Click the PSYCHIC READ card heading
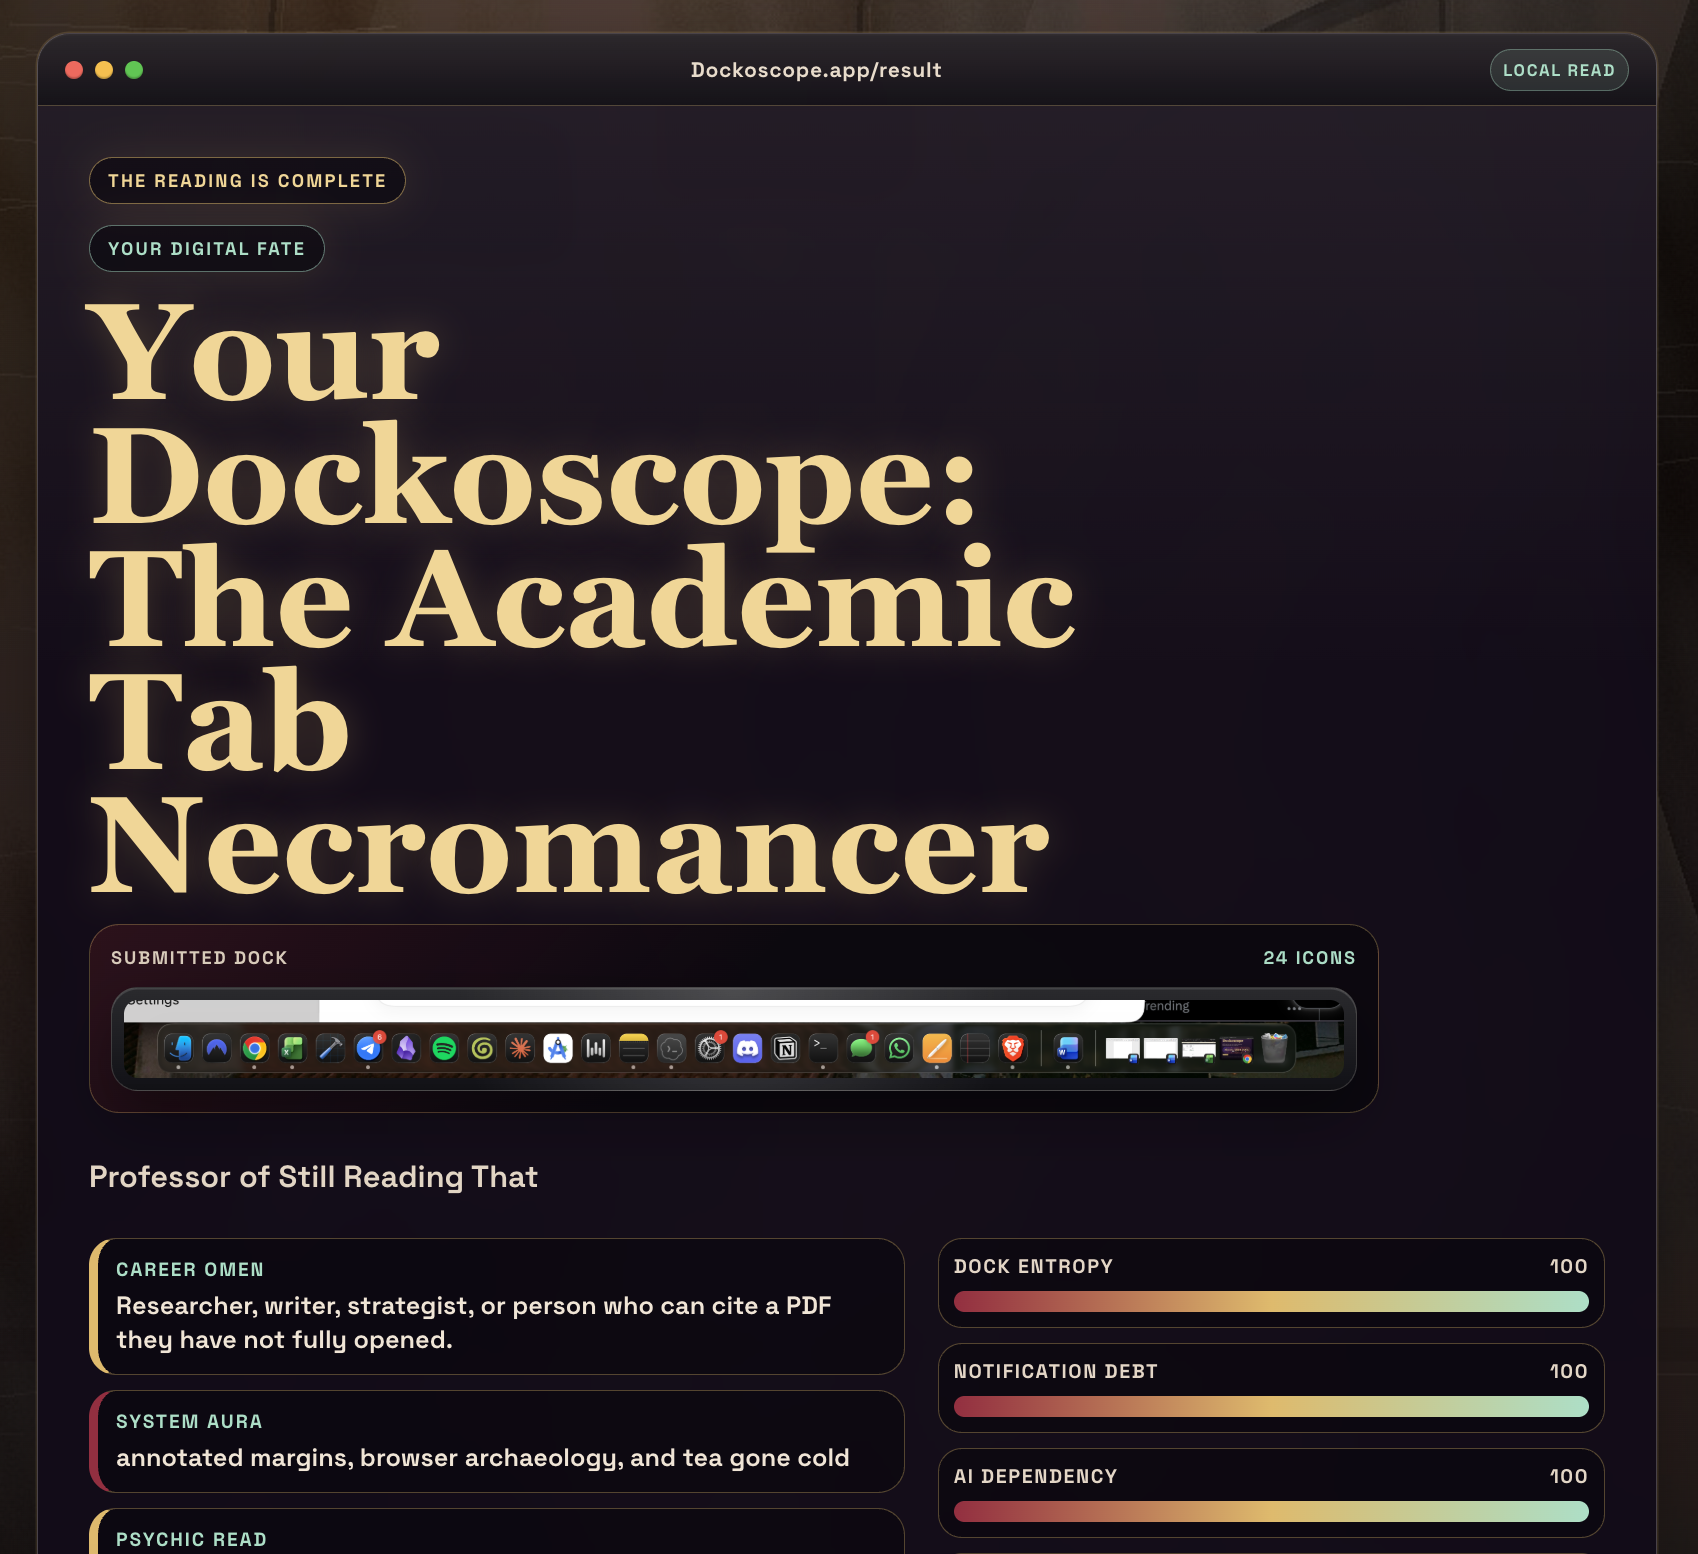The image size is (1698, 1554). [191, 1539]
